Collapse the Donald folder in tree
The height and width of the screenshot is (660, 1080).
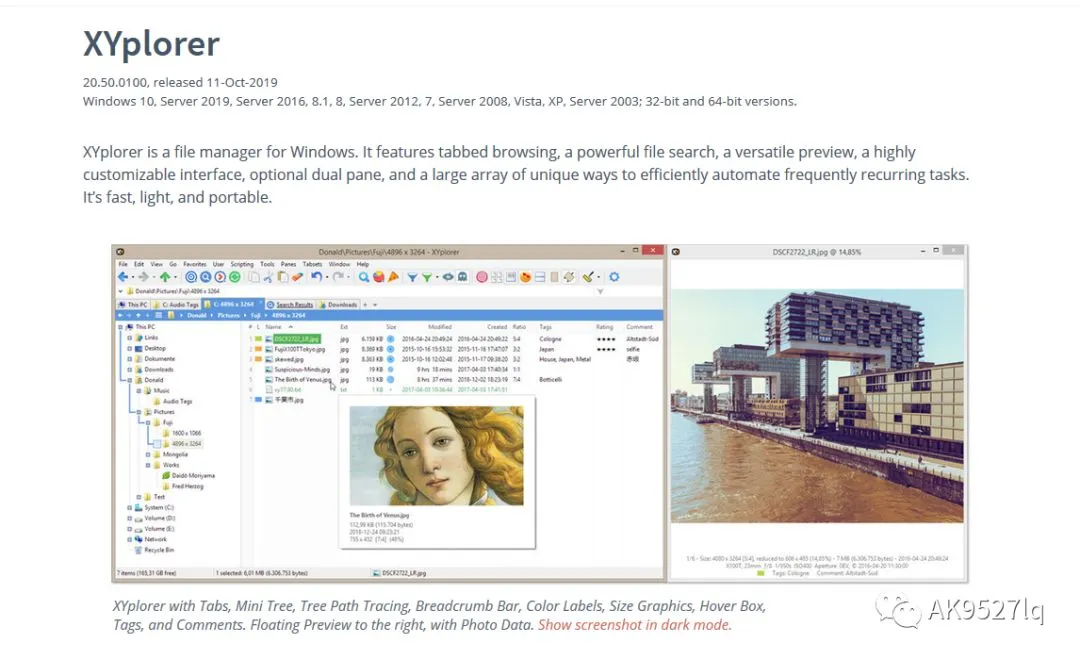(129, 380)
